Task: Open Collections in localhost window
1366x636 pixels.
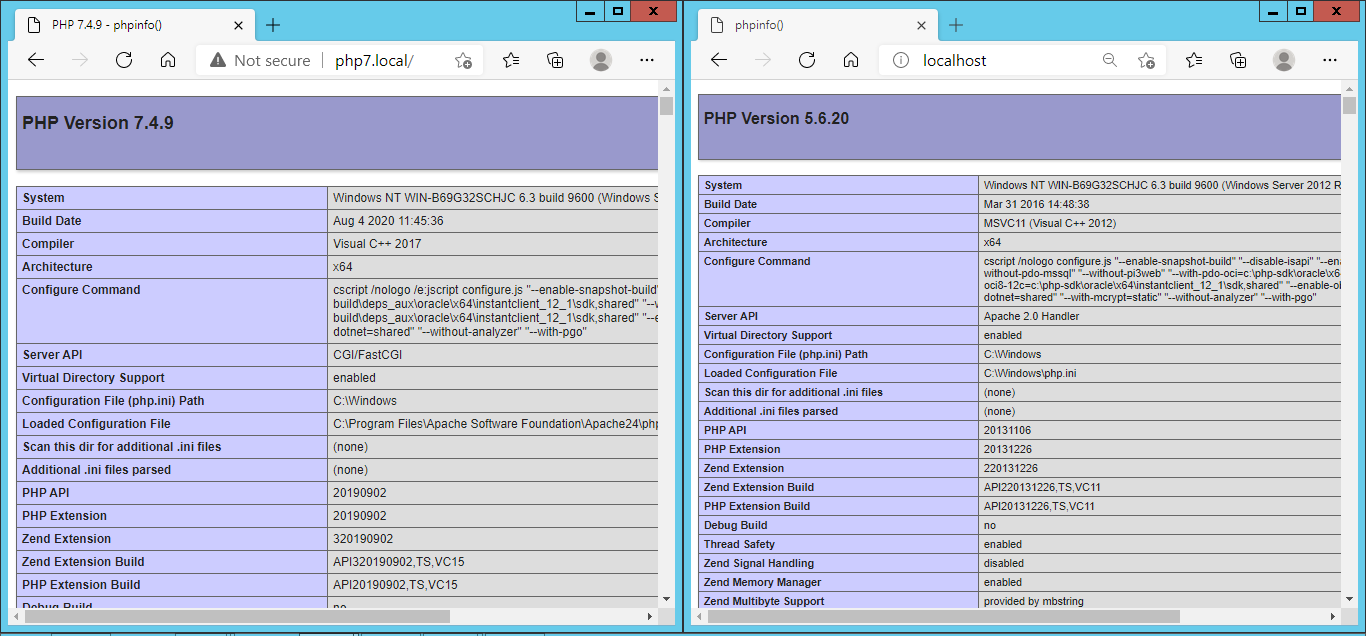Action: pyautogui.click(x=1239, y=60)
